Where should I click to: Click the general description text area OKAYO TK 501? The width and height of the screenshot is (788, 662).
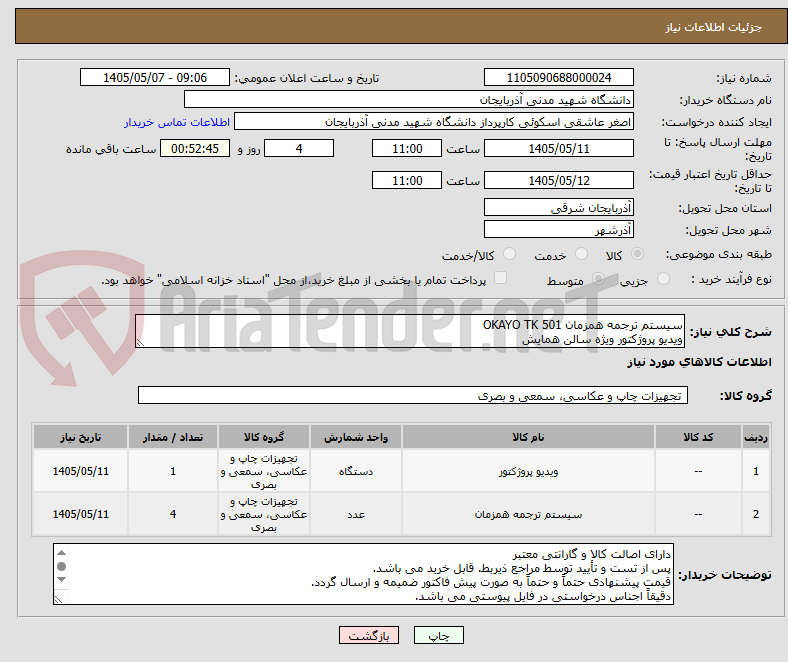(x=410, y=331)
